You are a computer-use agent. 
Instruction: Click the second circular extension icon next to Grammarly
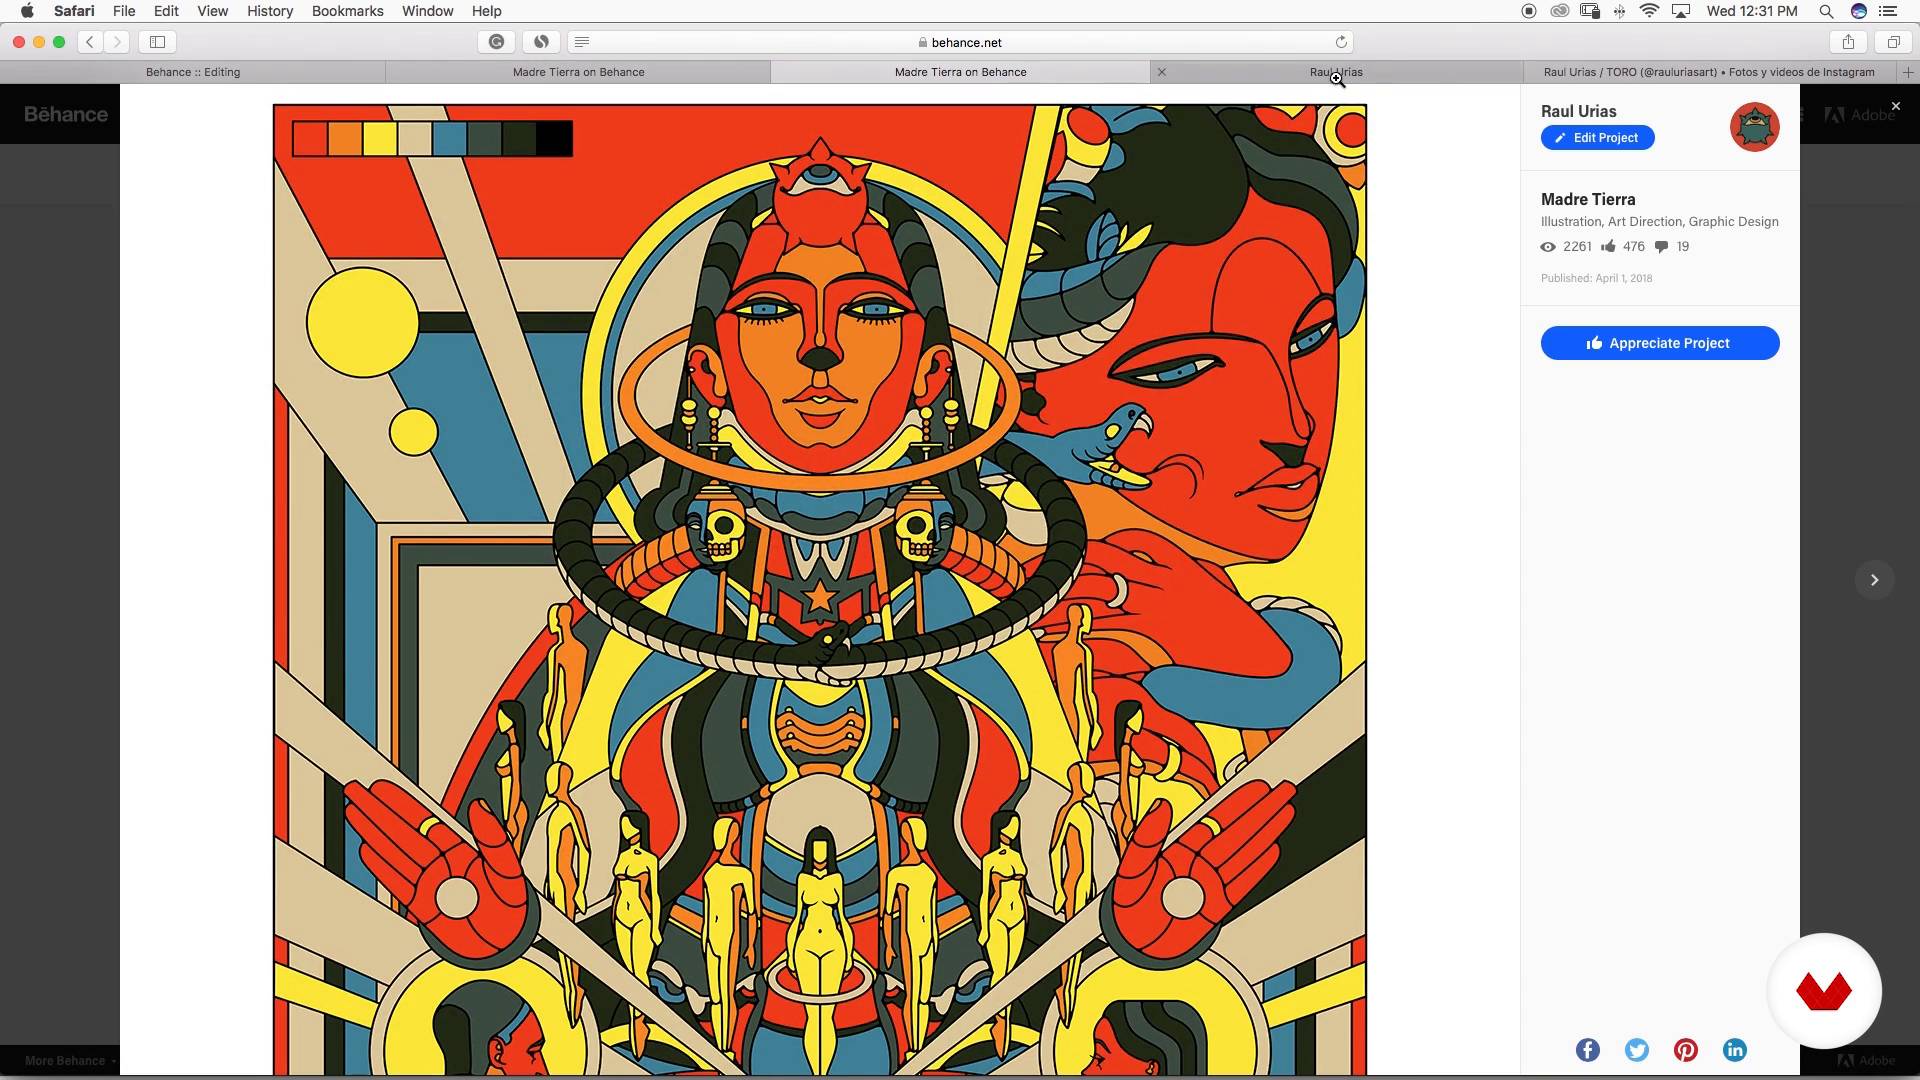tap(541, 42)
